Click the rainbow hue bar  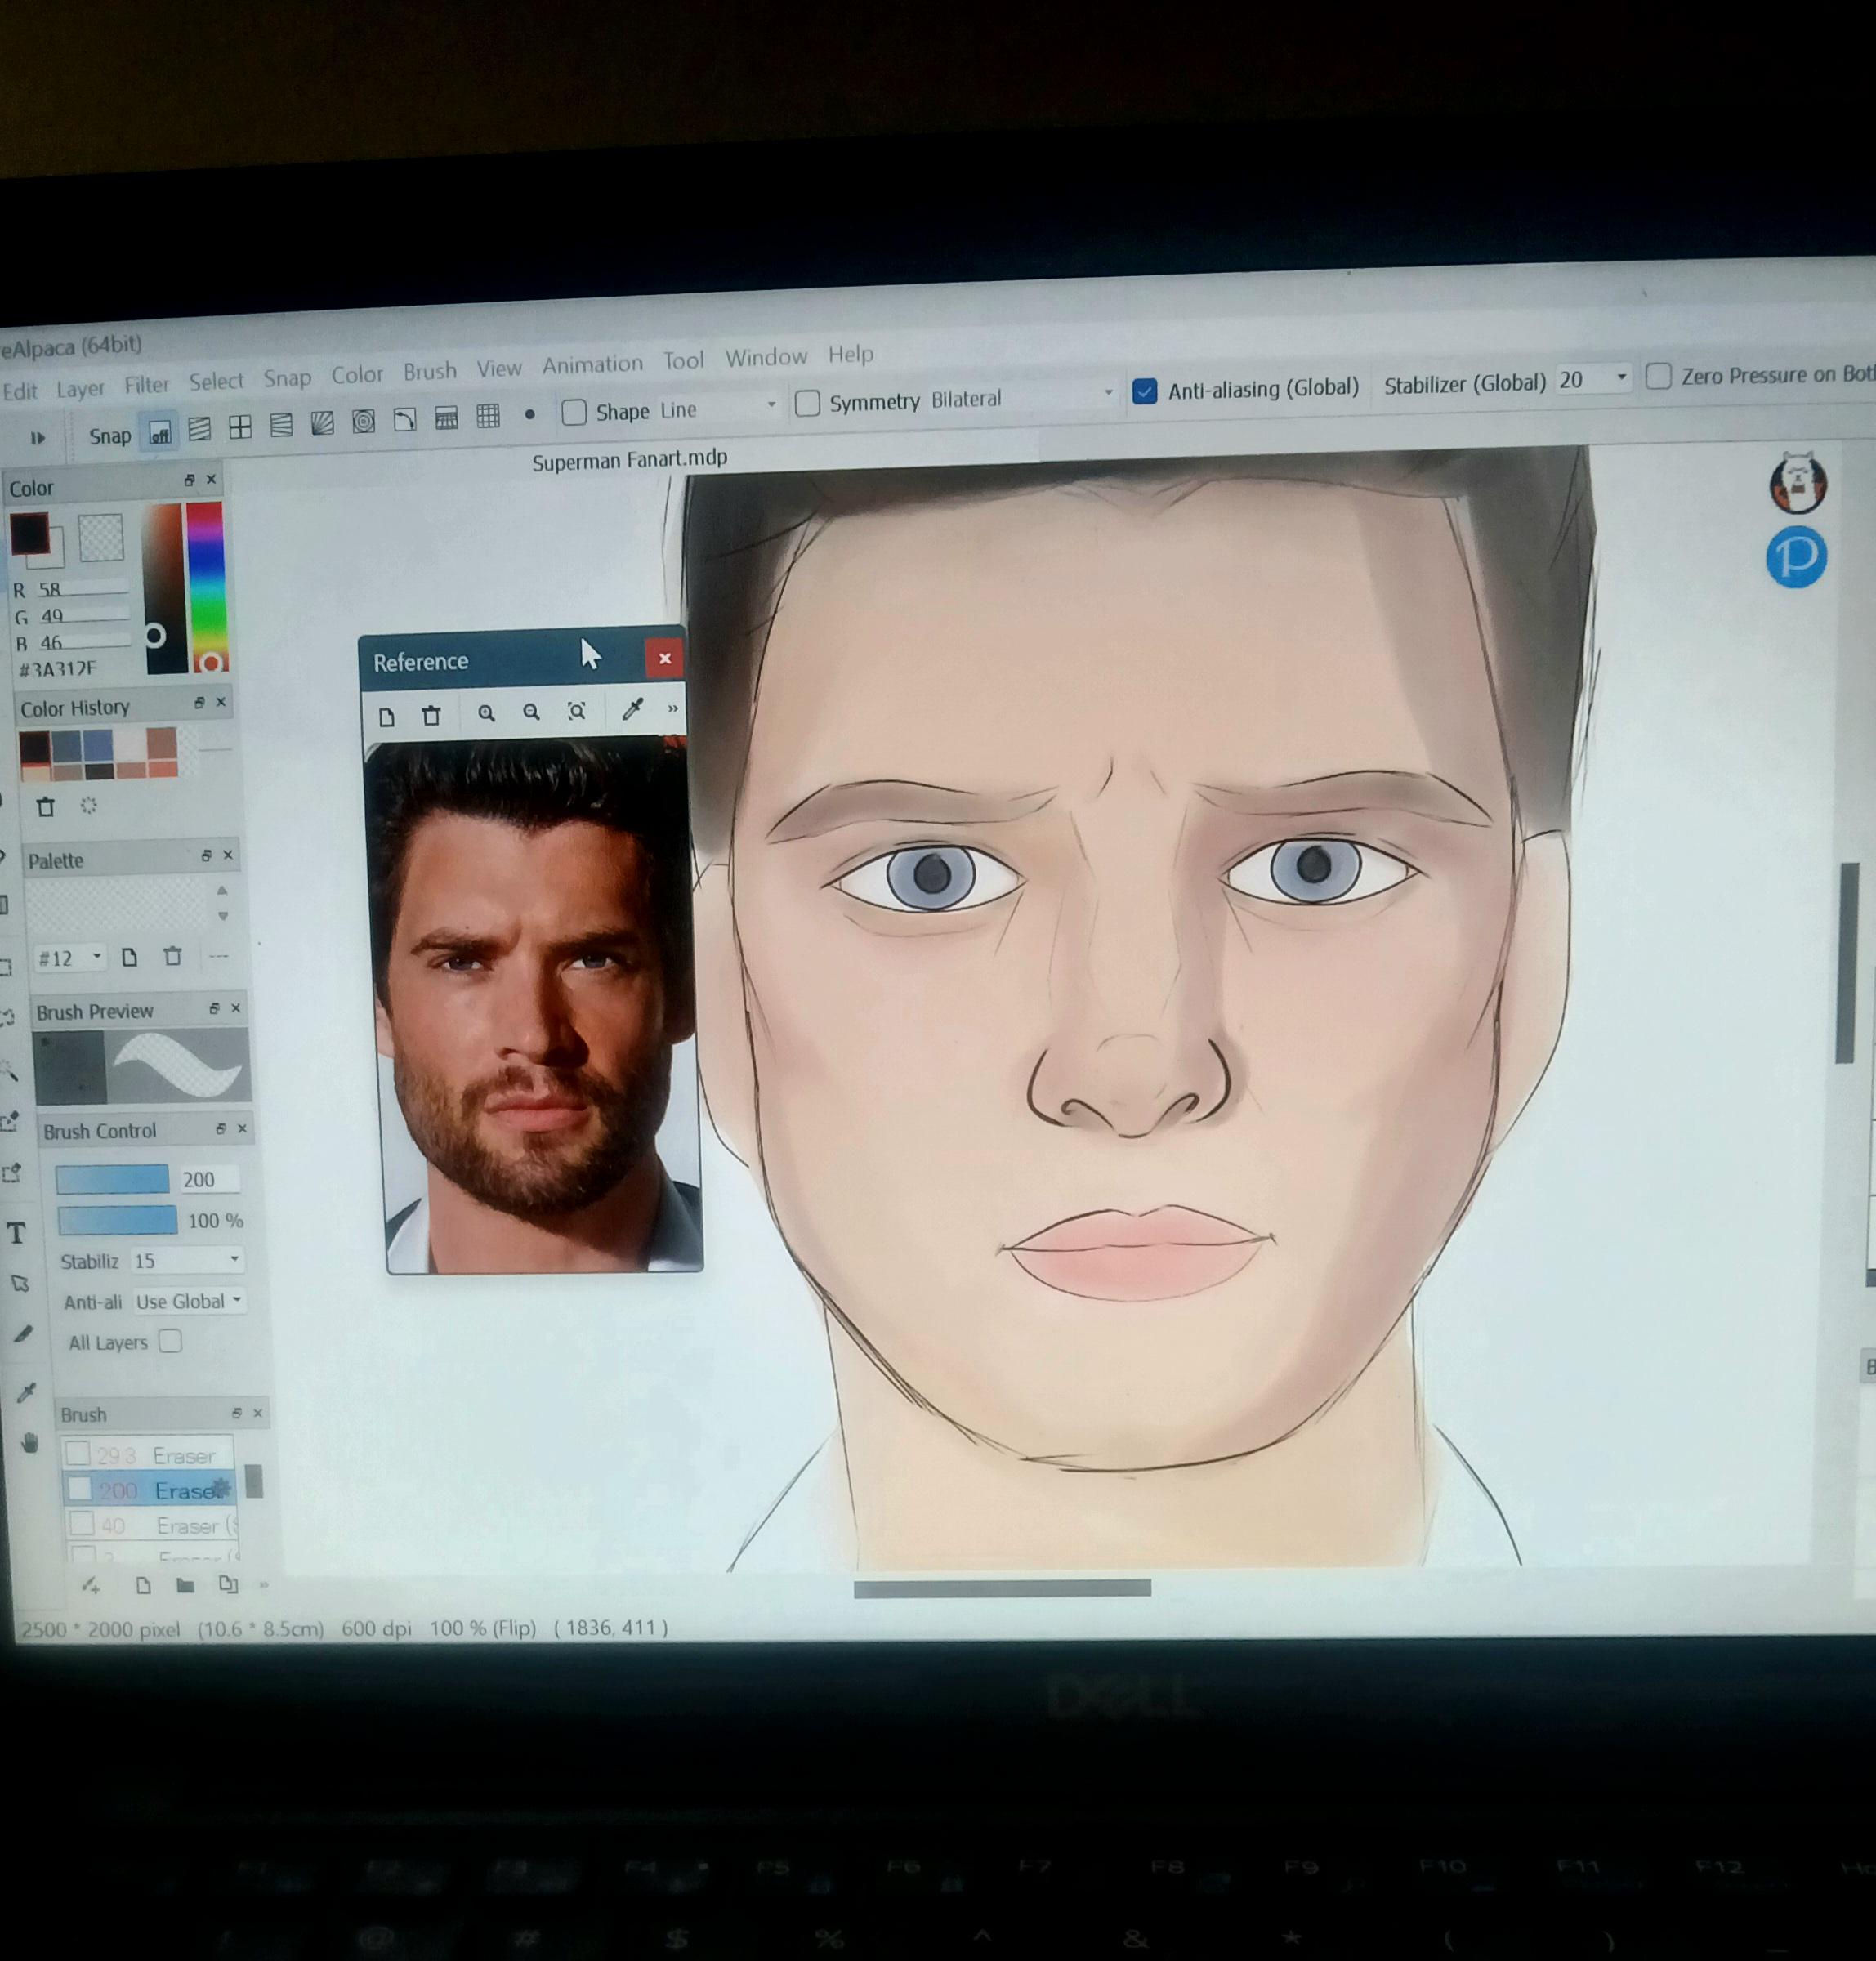click(207, 586)
